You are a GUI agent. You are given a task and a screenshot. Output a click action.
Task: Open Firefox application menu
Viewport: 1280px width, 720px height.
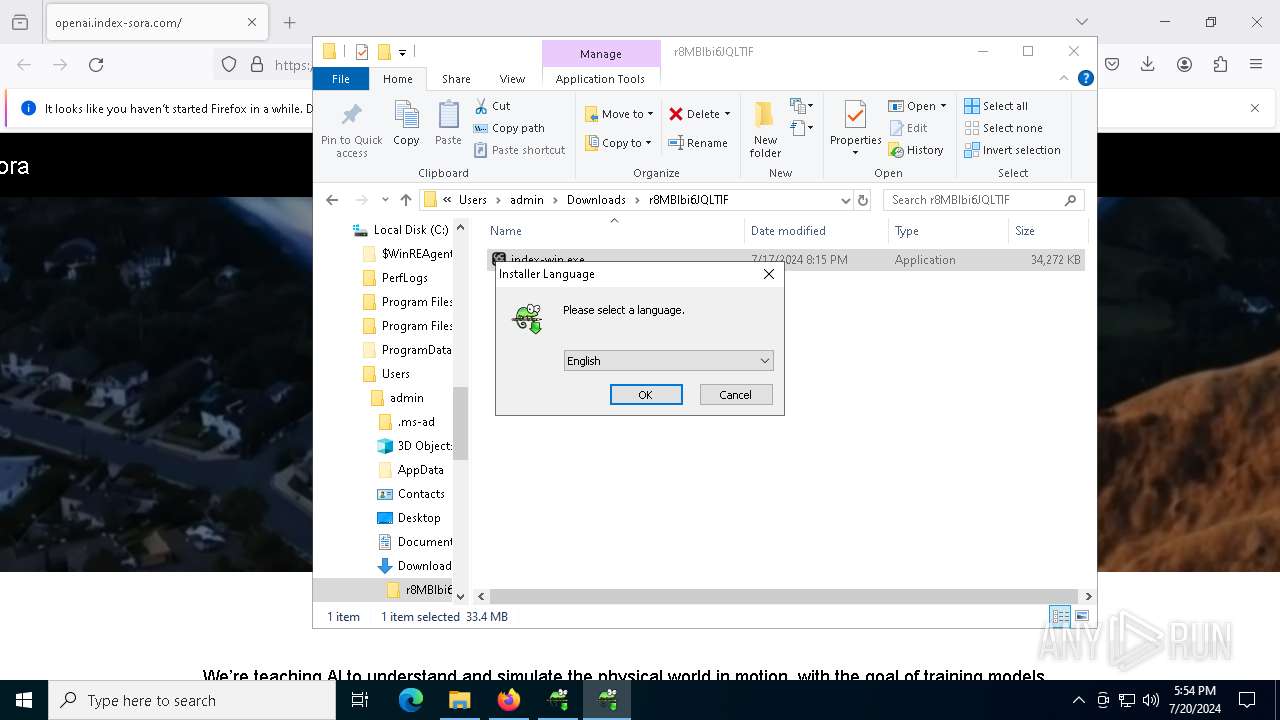tap(1256, 64)
